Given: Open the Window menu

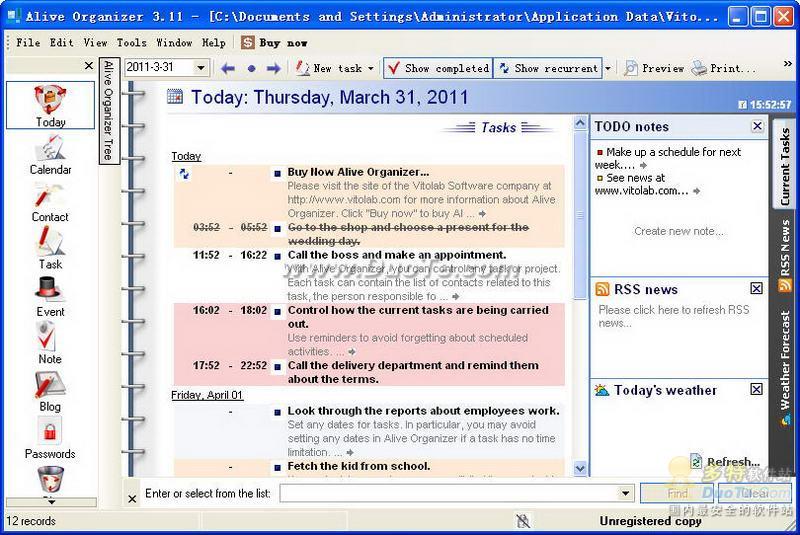Looking at the screenshot, I should point(174,42).
